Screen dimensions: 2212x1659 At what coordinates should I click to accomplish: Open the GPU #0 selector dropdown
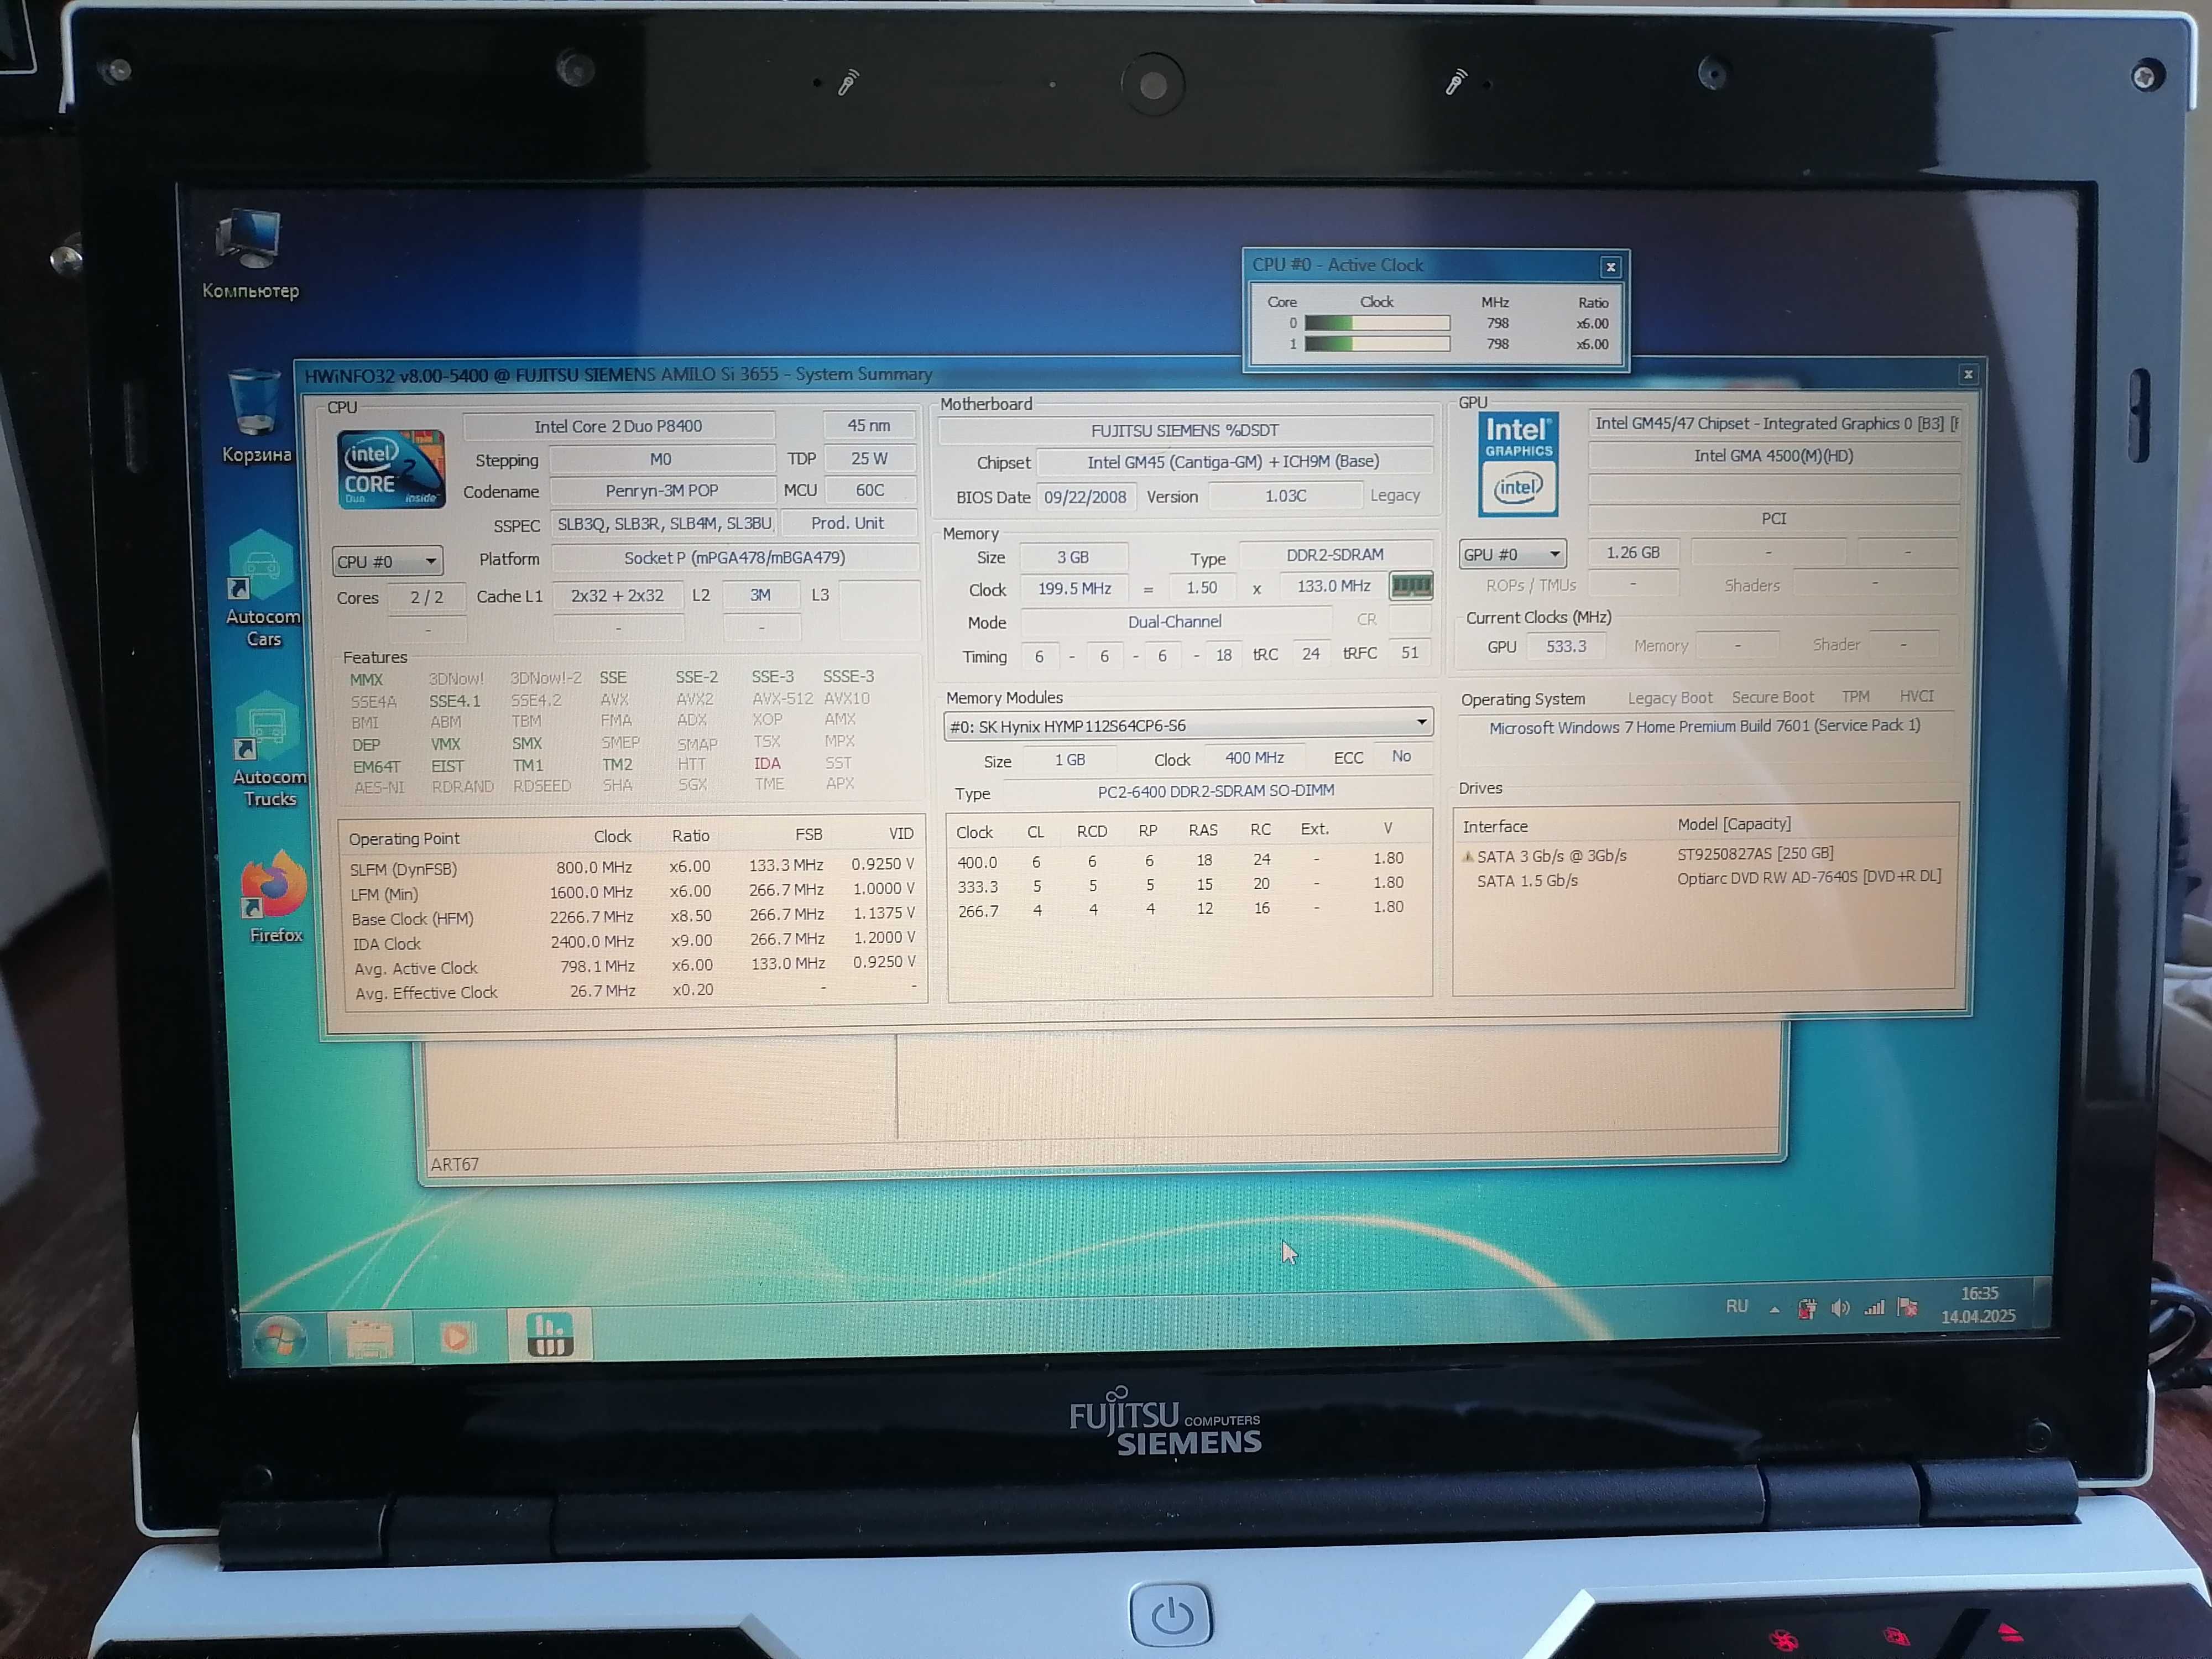1512,554
